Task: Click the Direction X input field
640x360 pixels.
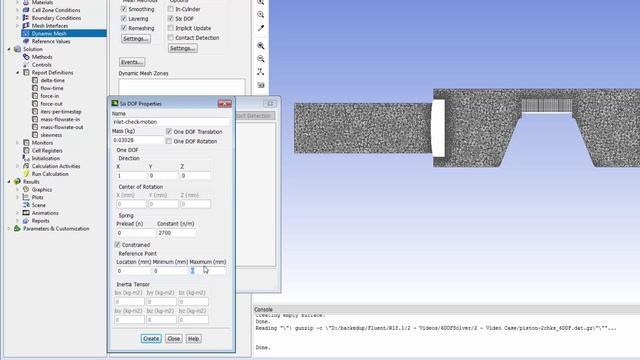Action: point(131,176)
